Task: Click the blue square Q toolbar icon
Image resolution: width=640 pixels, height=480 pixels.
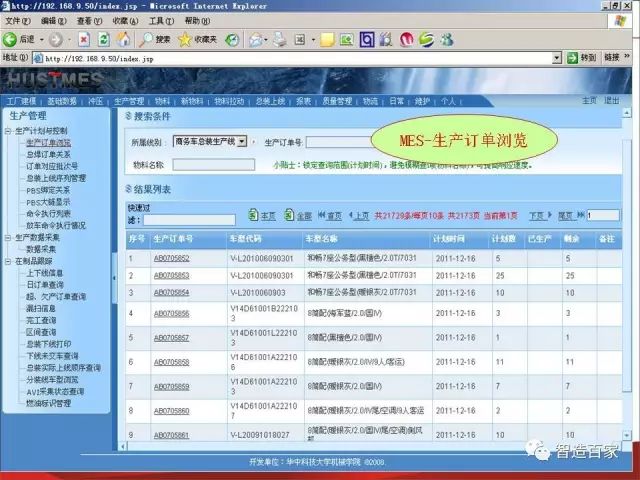Action: pyautogui.click(x=367, y=40)
